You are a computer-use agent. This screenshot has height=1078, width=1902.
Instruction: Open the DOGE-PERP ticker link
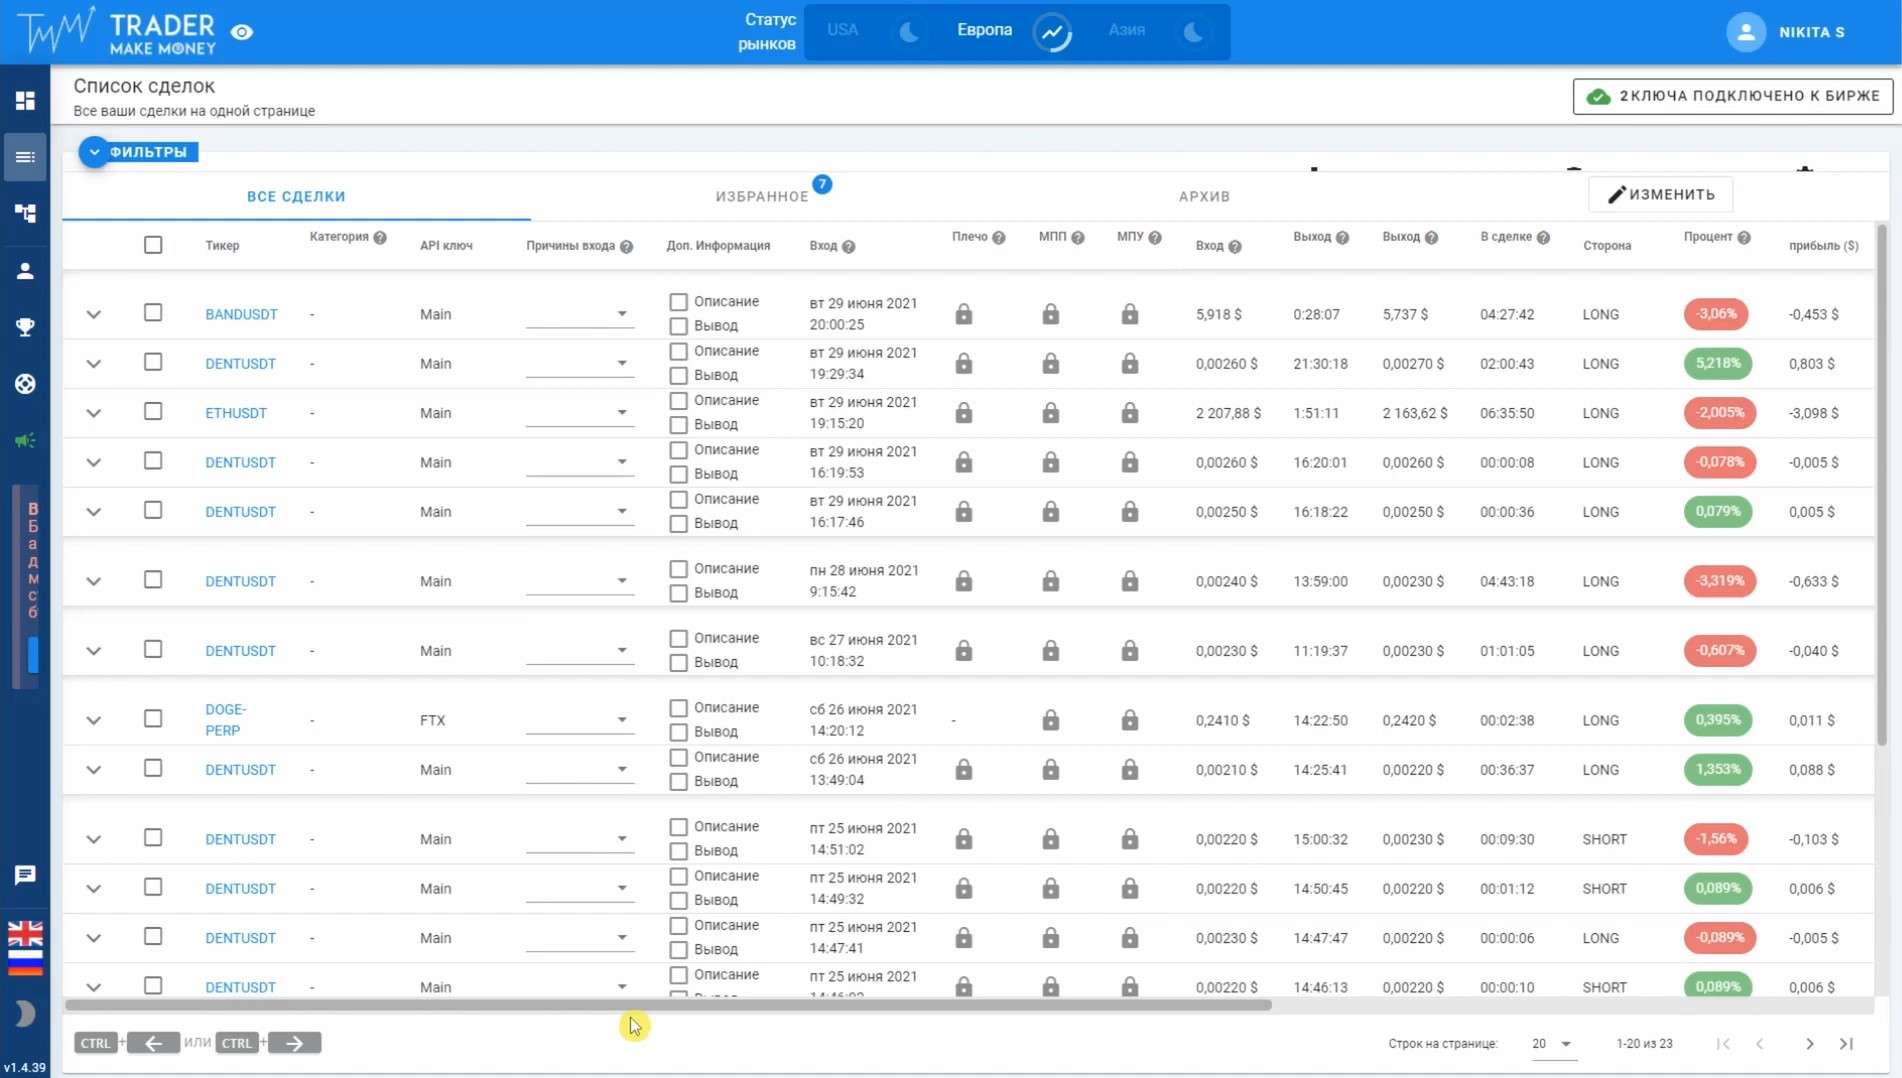225,720
